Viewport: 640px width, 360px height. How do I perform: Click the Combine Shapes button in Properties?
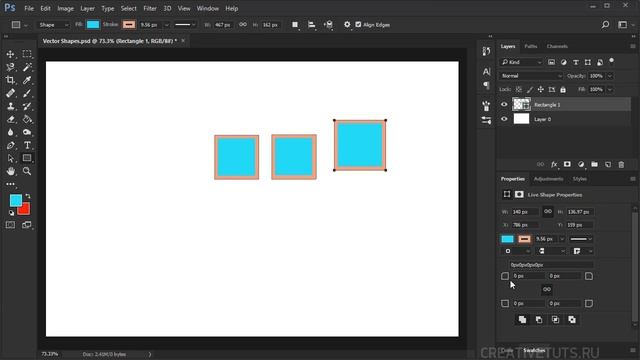click(522, 320)
